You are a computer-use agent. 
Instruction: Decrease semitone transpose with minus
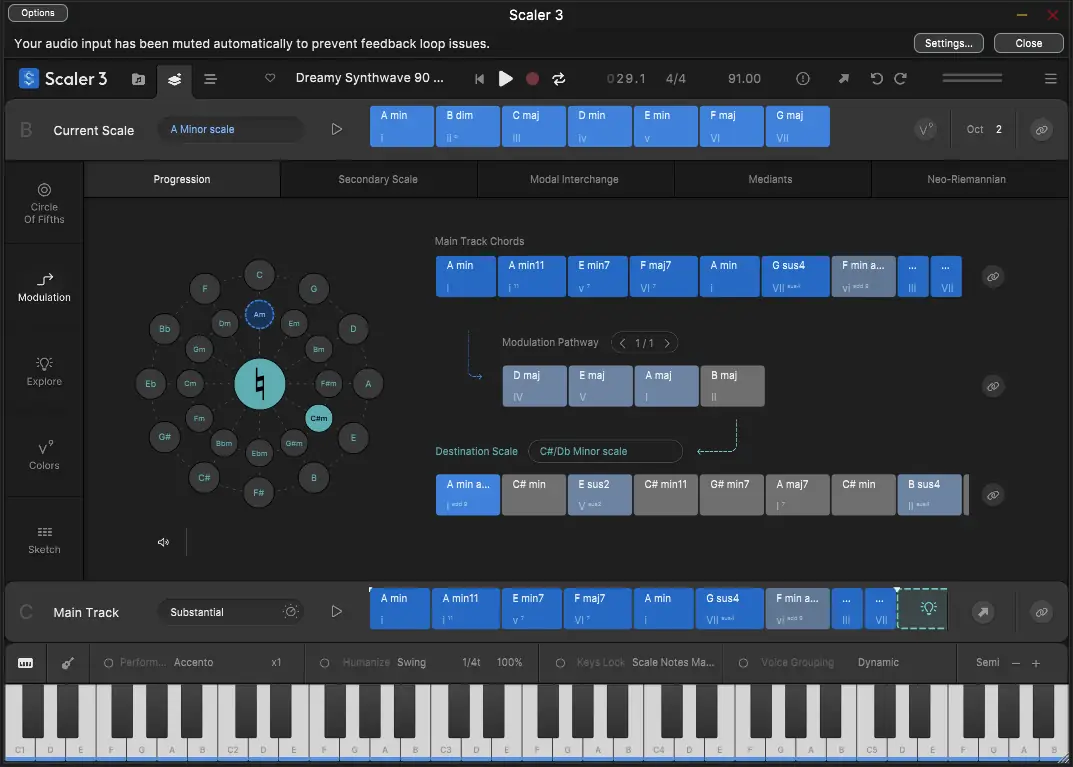pyautogui.click(x=1016, y=663)
